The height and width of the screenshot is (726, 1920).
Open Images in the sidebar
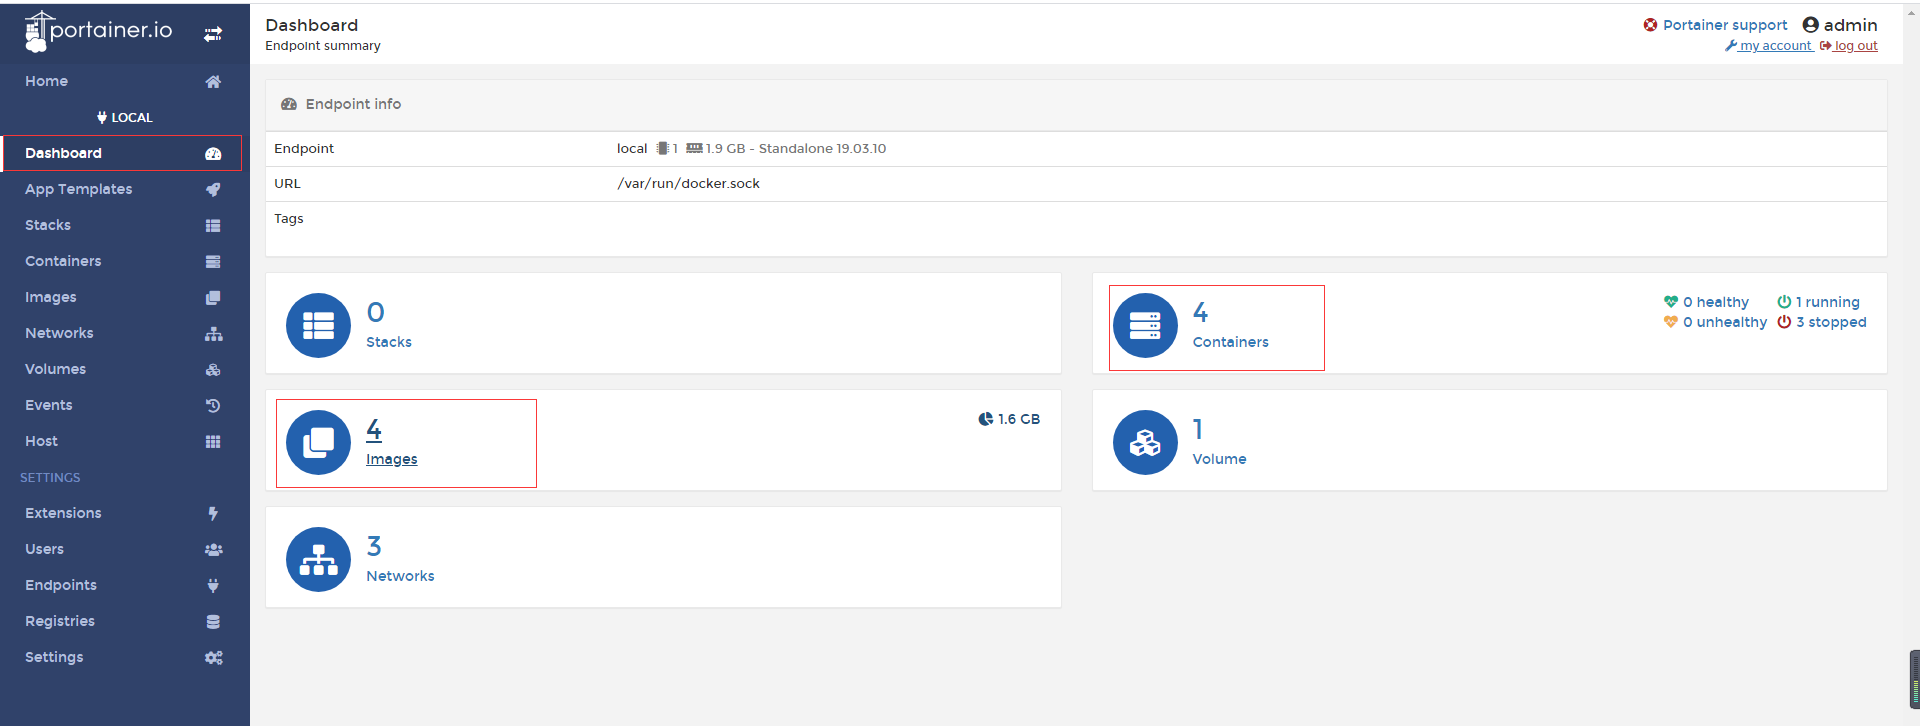[51, 297]
